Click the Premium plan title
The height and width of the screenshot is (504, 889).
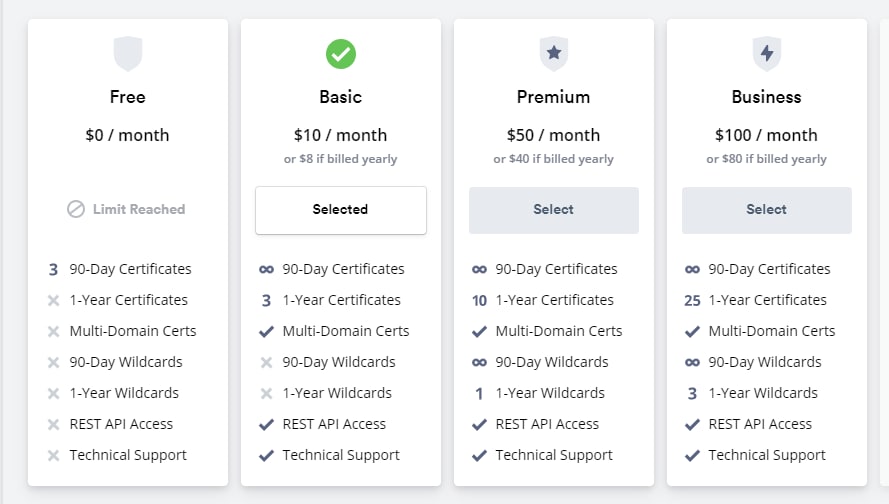coord(553,97)
